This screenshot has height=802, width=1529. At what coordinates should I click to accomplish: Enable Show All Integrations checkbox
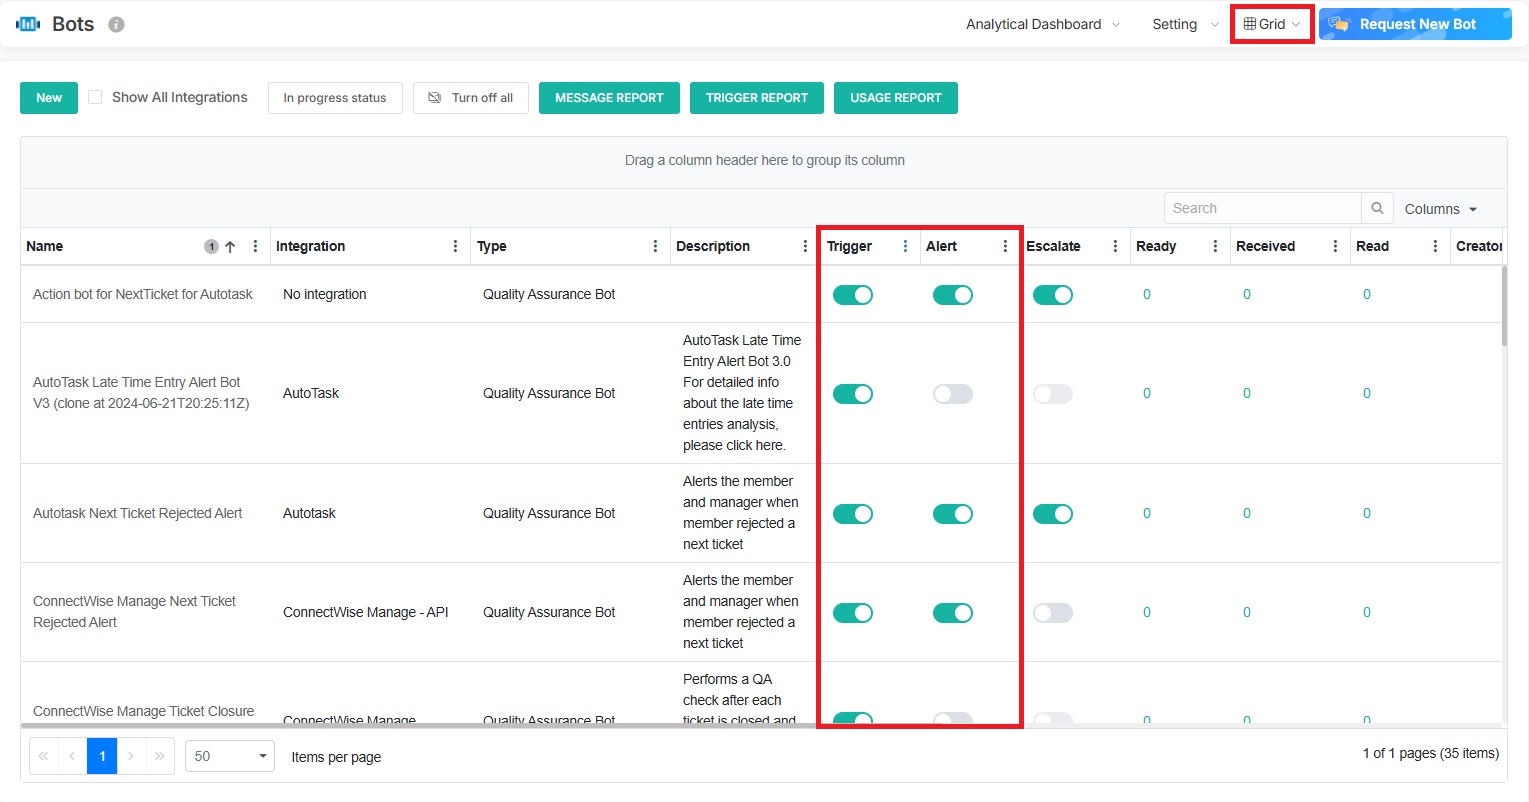95,97
